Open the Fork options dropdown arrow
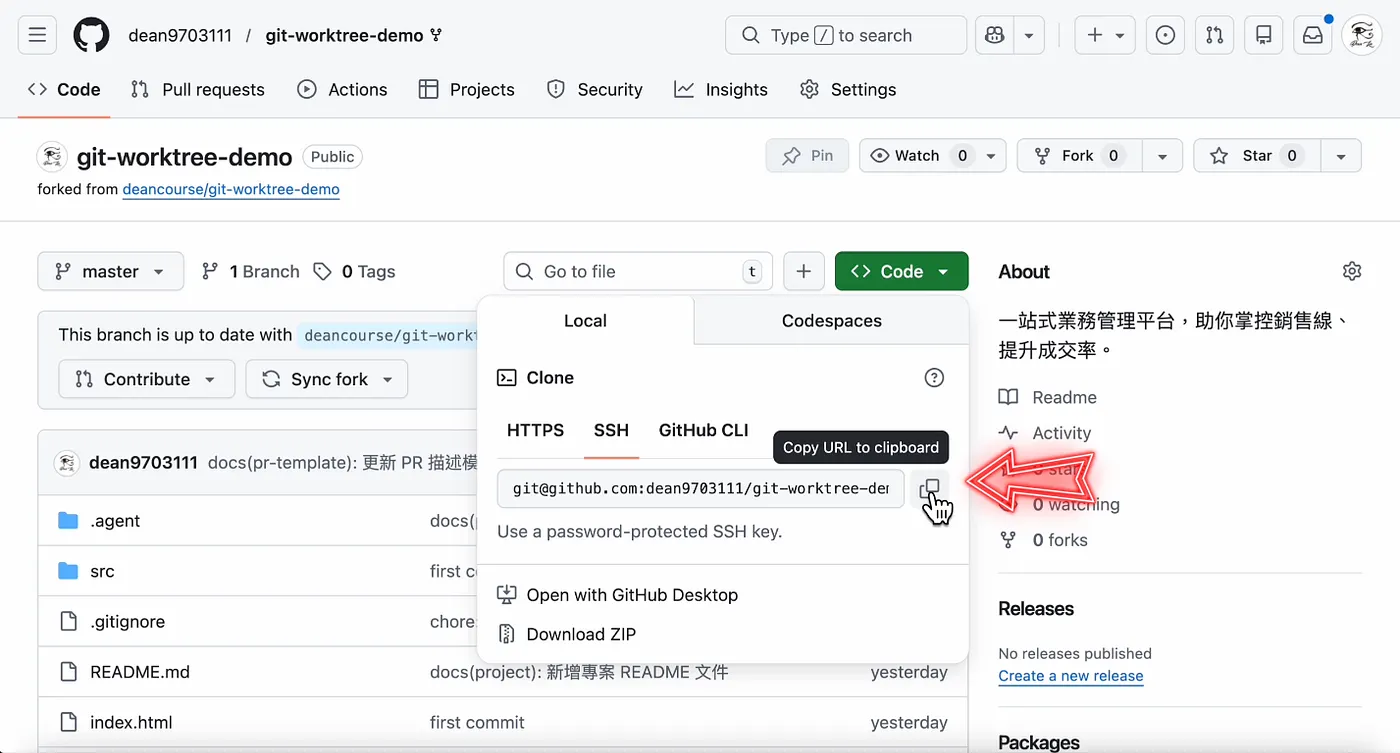Image resolution: width=1400 pixels, height=753 pixels. (x=1162, y=156)
